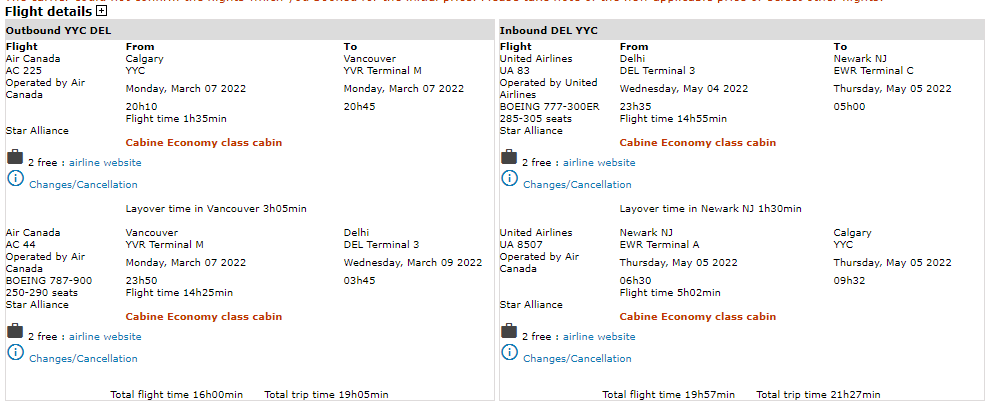Open the airline website link for Vancouver–Delhi flight
Viewport: 991px width, 410px height.
coord(105,337)
